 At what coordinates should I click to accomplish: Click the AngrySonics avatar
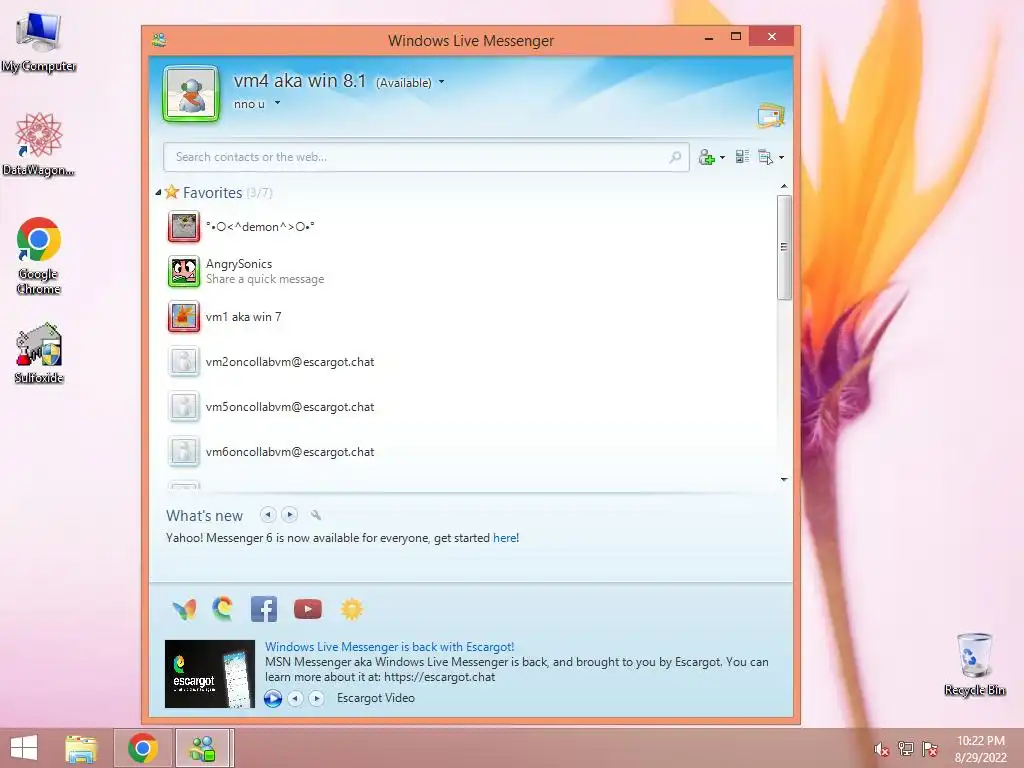click(x=184, y=272)
